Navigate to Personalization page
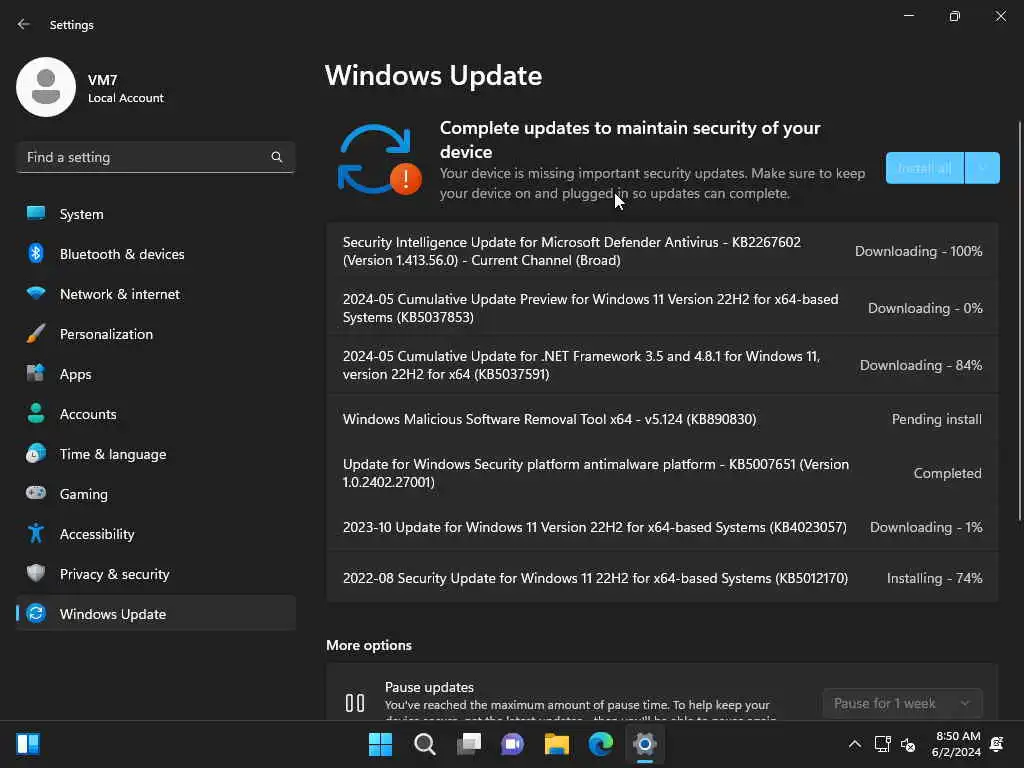 156,334
